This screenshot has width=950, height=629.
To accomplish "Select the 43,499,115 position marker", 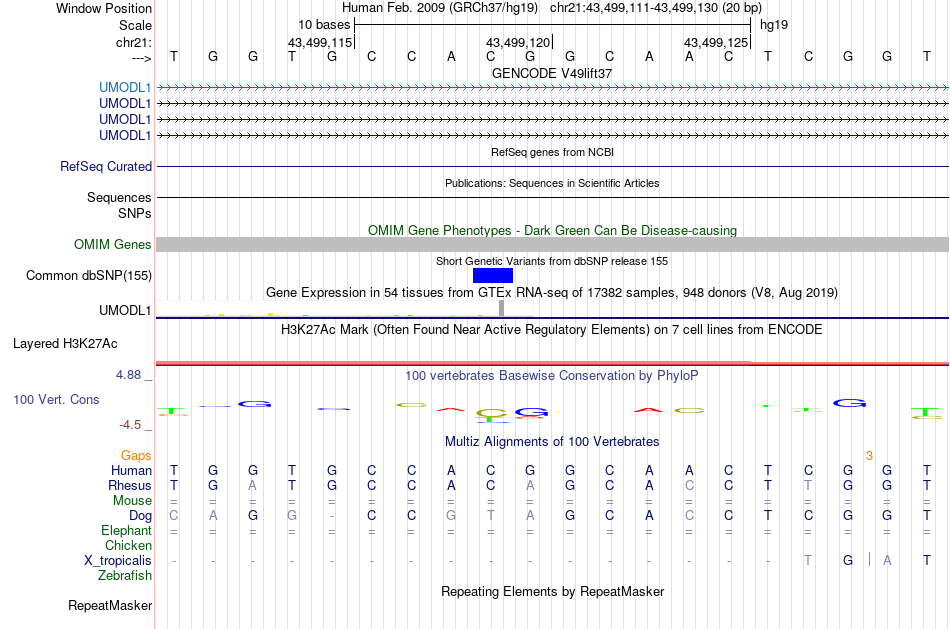I will (x=319, y=42).
